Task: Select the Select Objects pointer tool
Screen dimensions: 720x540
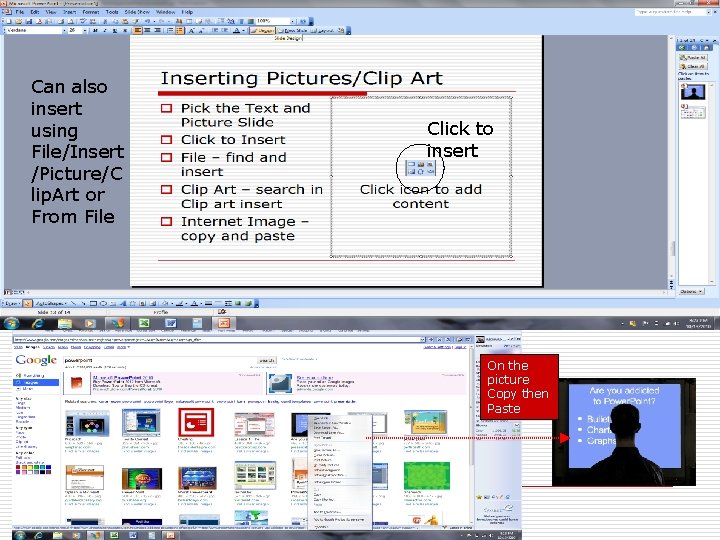Action: 28,304
